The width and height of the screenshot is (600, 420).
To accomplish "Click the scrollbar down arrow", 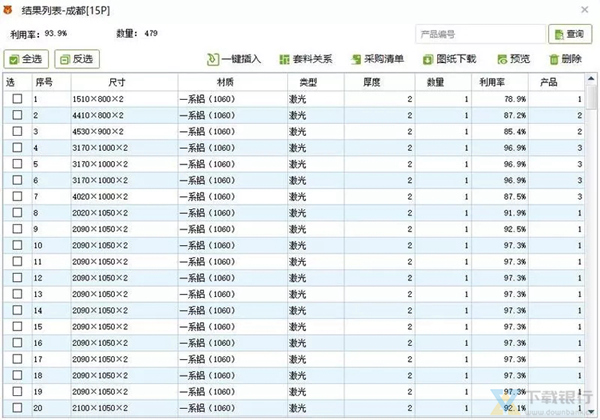I will pos(591,412).
